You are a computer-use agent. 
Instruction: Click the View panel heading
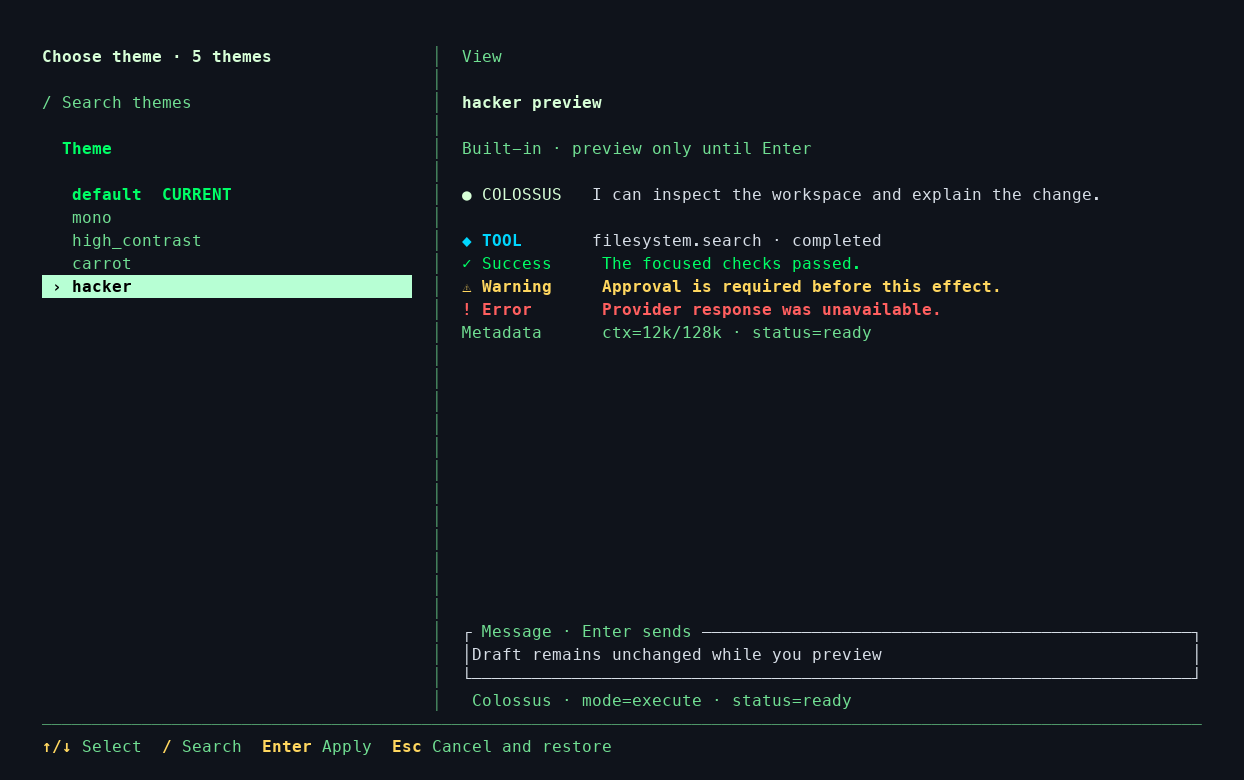click(x=482, y=57)
